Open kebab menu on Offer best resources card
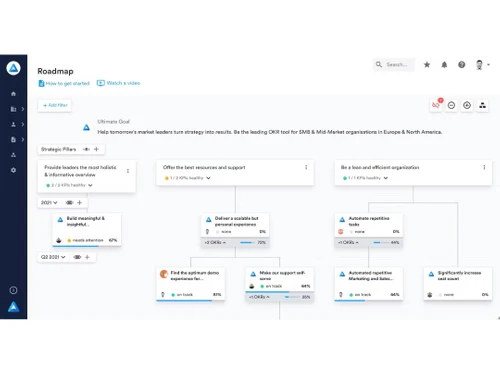 tap(306, 167)
